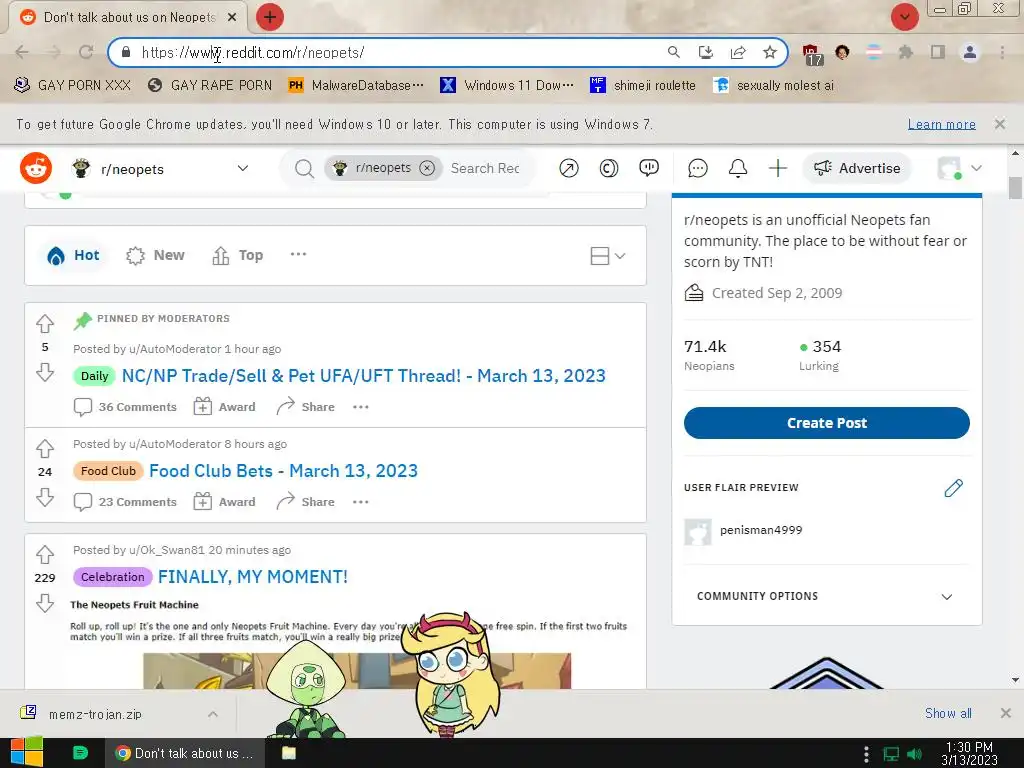Expand the Community Options section

(827, 596)
